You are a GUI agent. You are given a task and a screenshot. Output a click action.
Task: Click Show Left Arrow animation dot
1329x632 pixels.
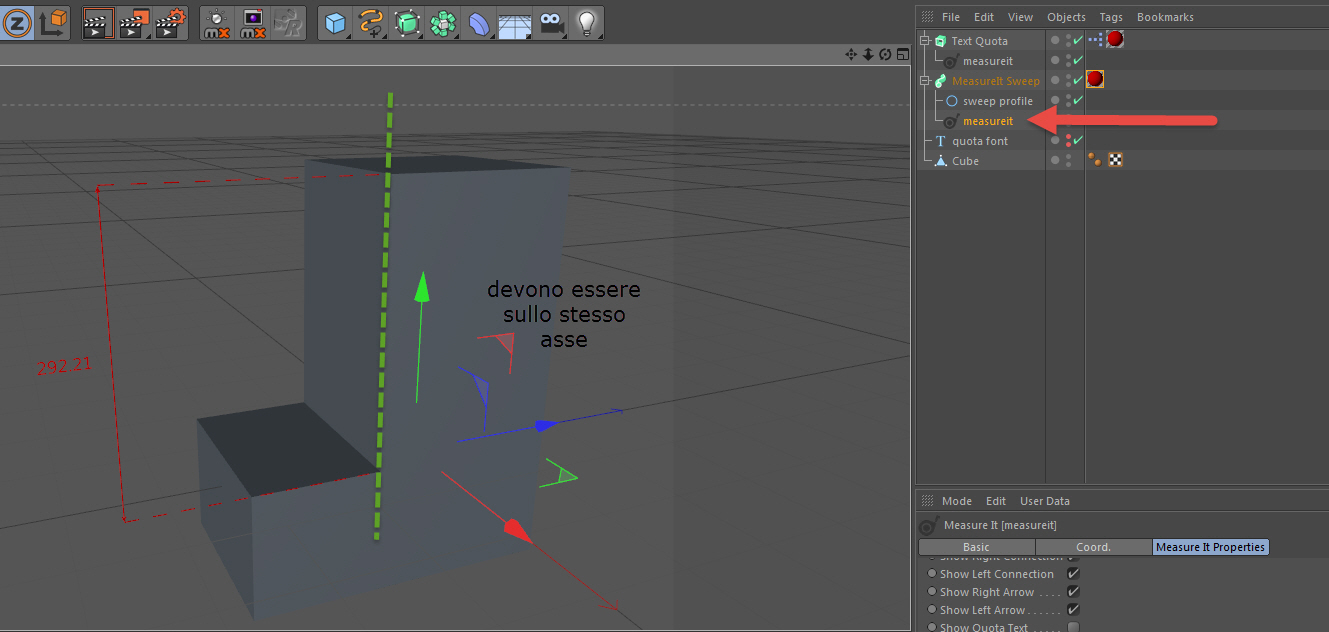932,610
